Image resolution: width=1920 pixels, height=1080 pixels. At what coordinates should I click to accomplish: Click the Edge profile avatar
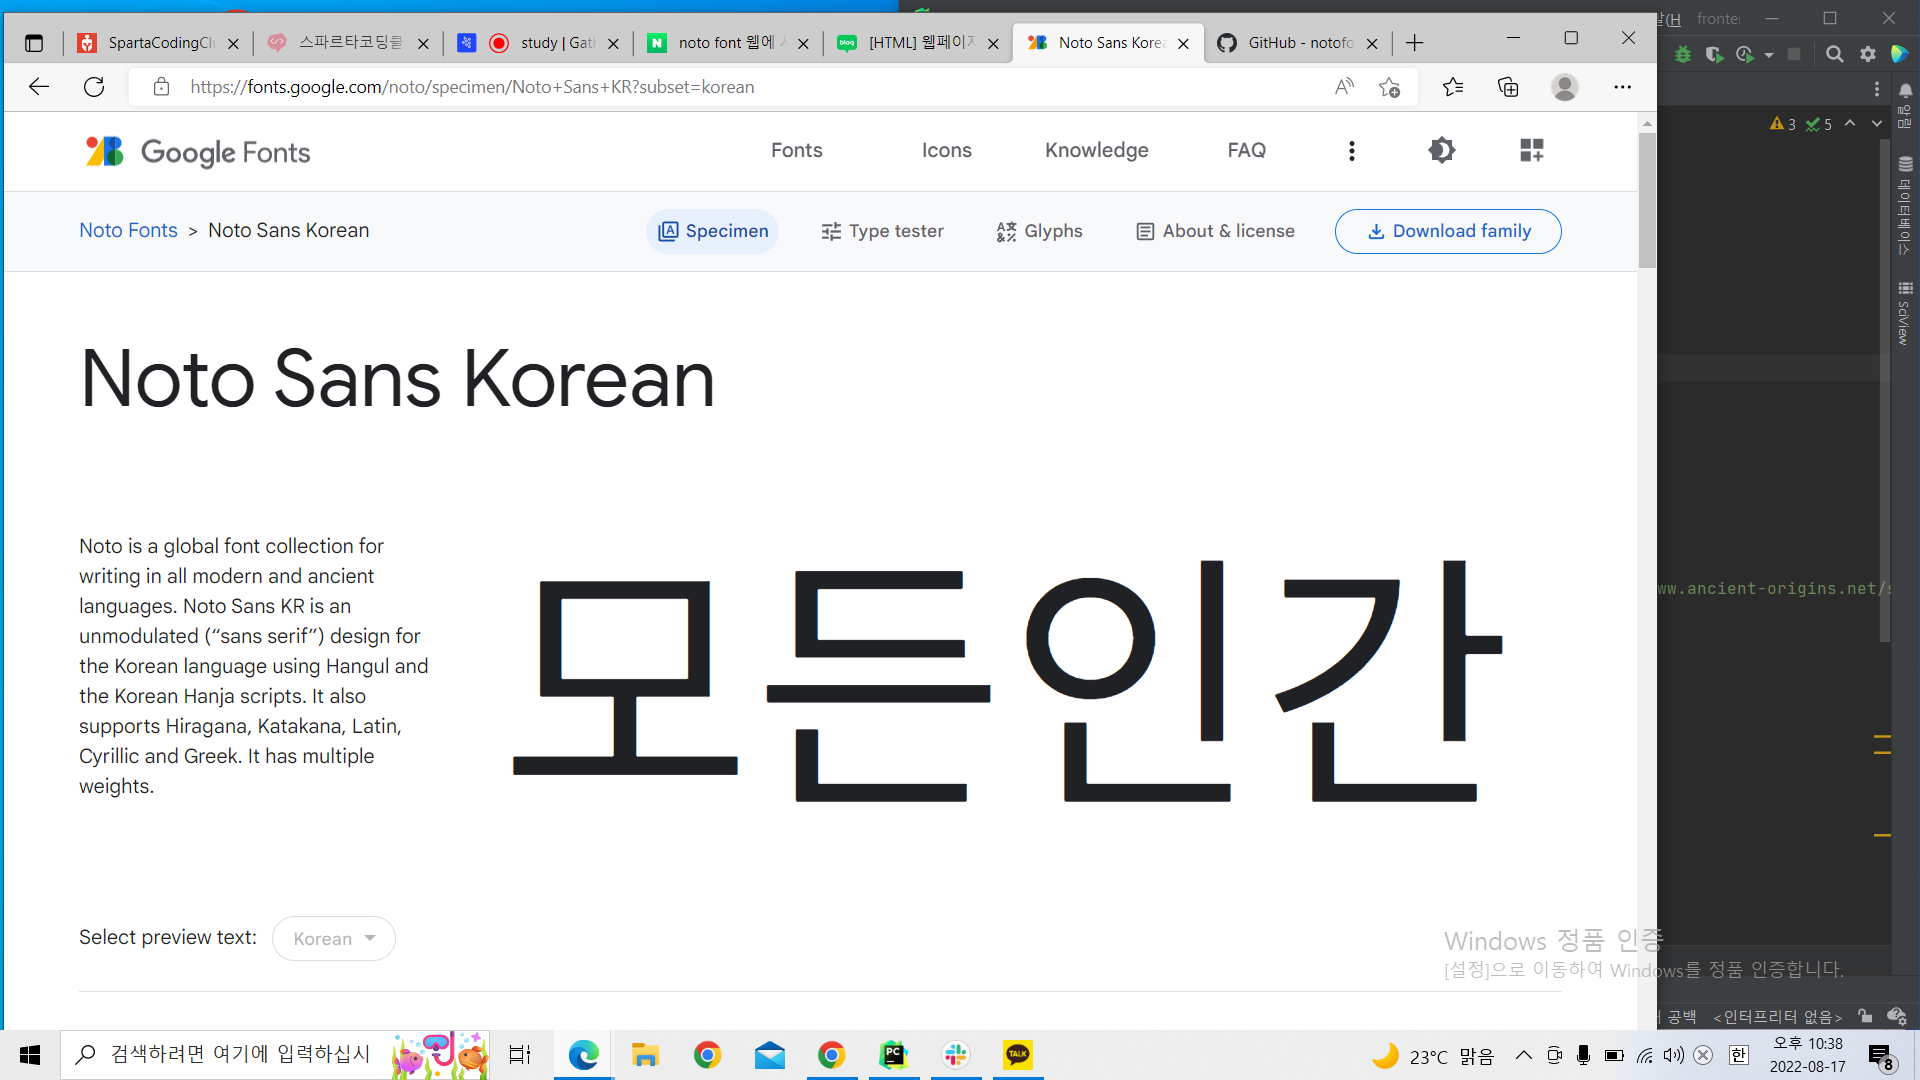coord(1564,87)
